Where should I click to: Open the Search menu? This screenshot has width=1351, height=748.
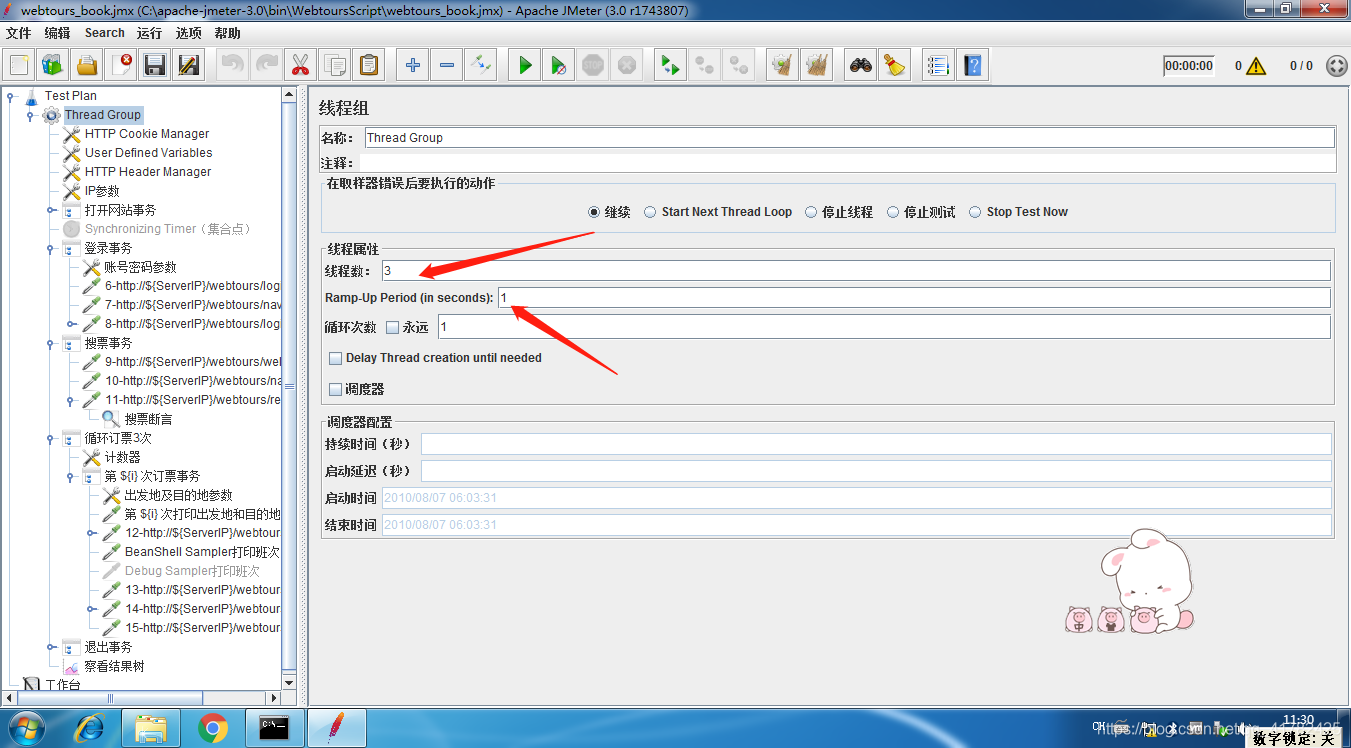coord(104,33)
